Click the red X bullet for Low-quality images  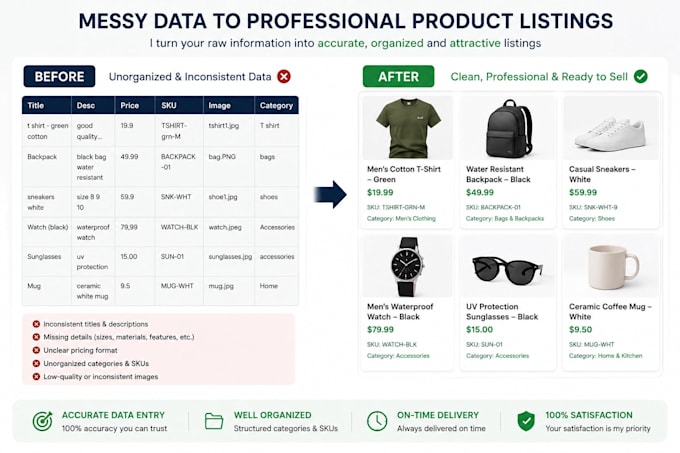click(x=36, y=377)
